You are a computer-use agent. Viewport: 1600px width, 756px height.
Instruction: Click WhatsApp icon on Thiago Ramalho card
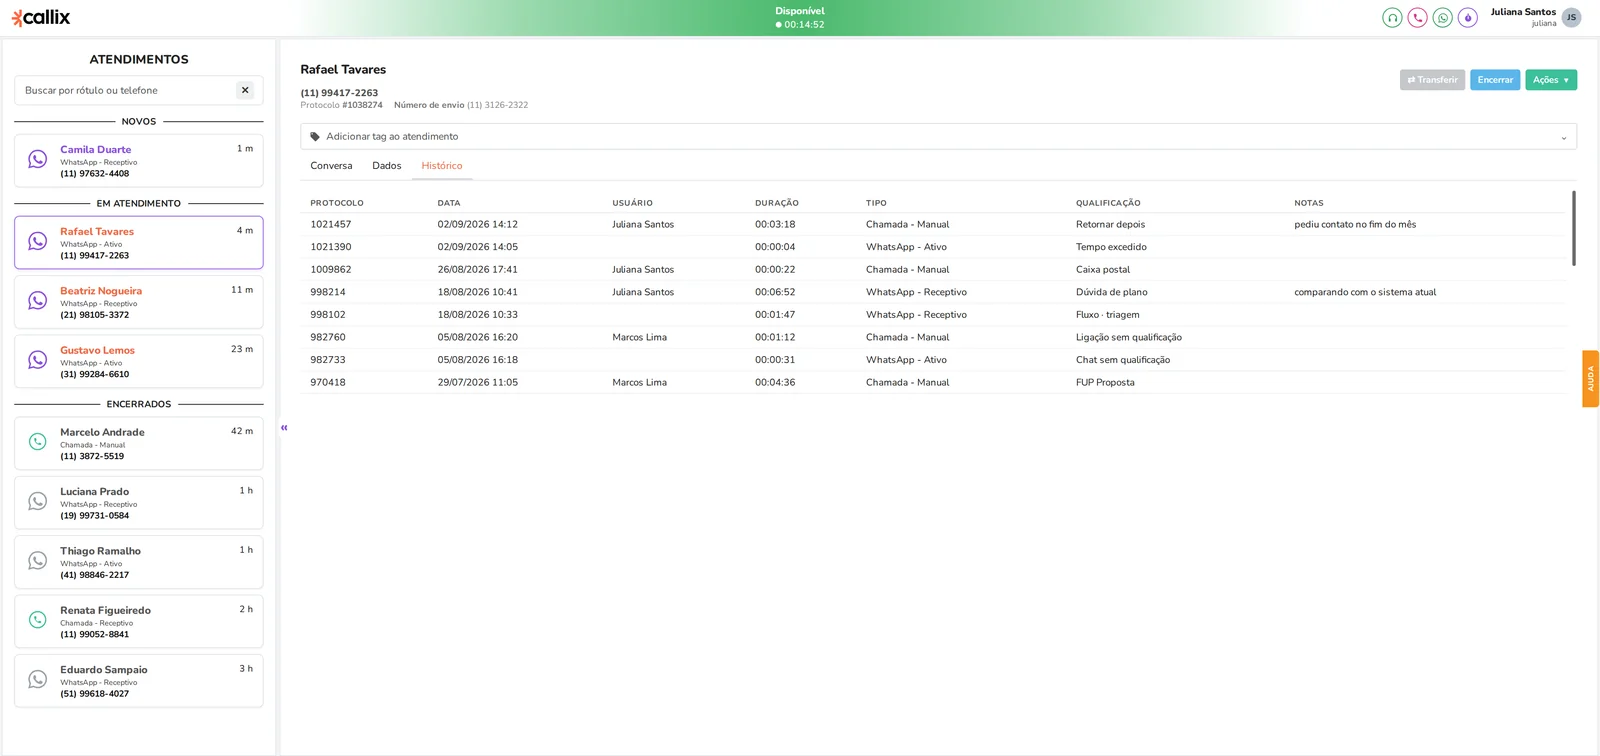(x=37, y=561)
